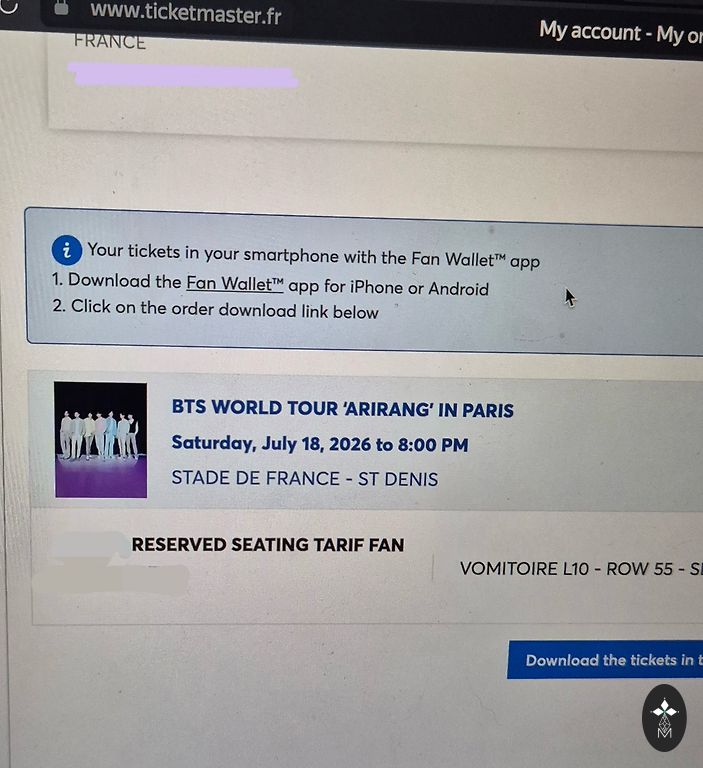The width and height of the screenshot is (703, 768).
Task: Click Download the tickets button
Action: 605,660
